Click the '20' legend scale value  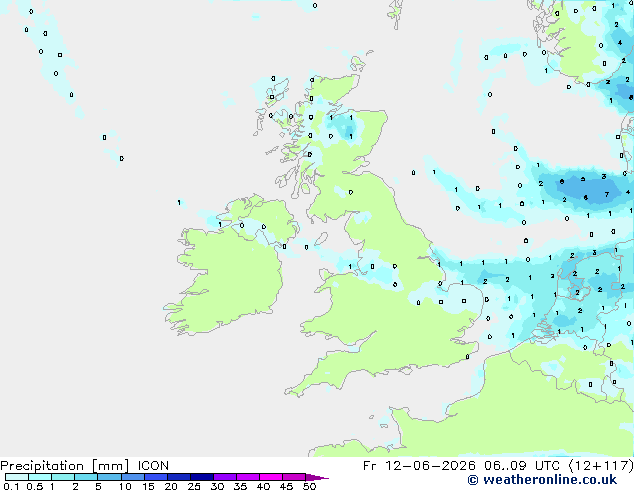[171, 486]
